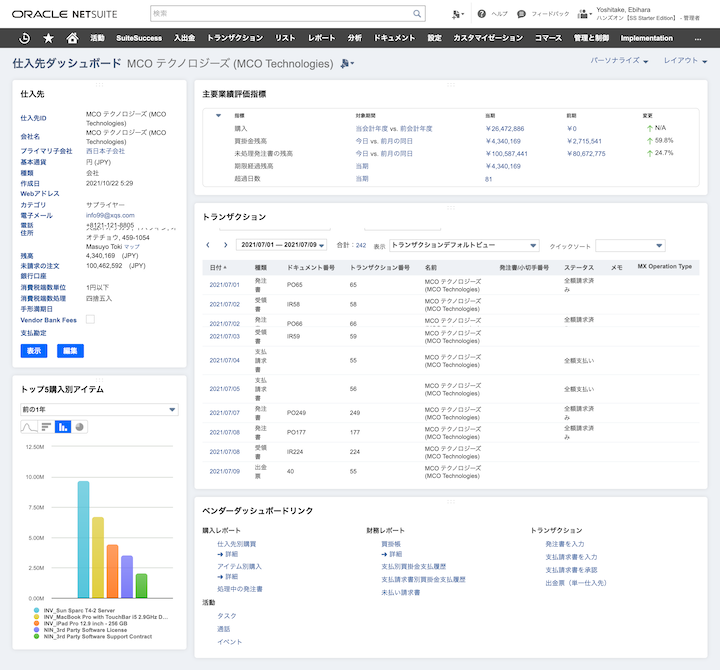Image resolution: width=720 pixels, height=670 pixels.
Task: Open the transaction default view dropdown
Action: [x=464, y=245]
